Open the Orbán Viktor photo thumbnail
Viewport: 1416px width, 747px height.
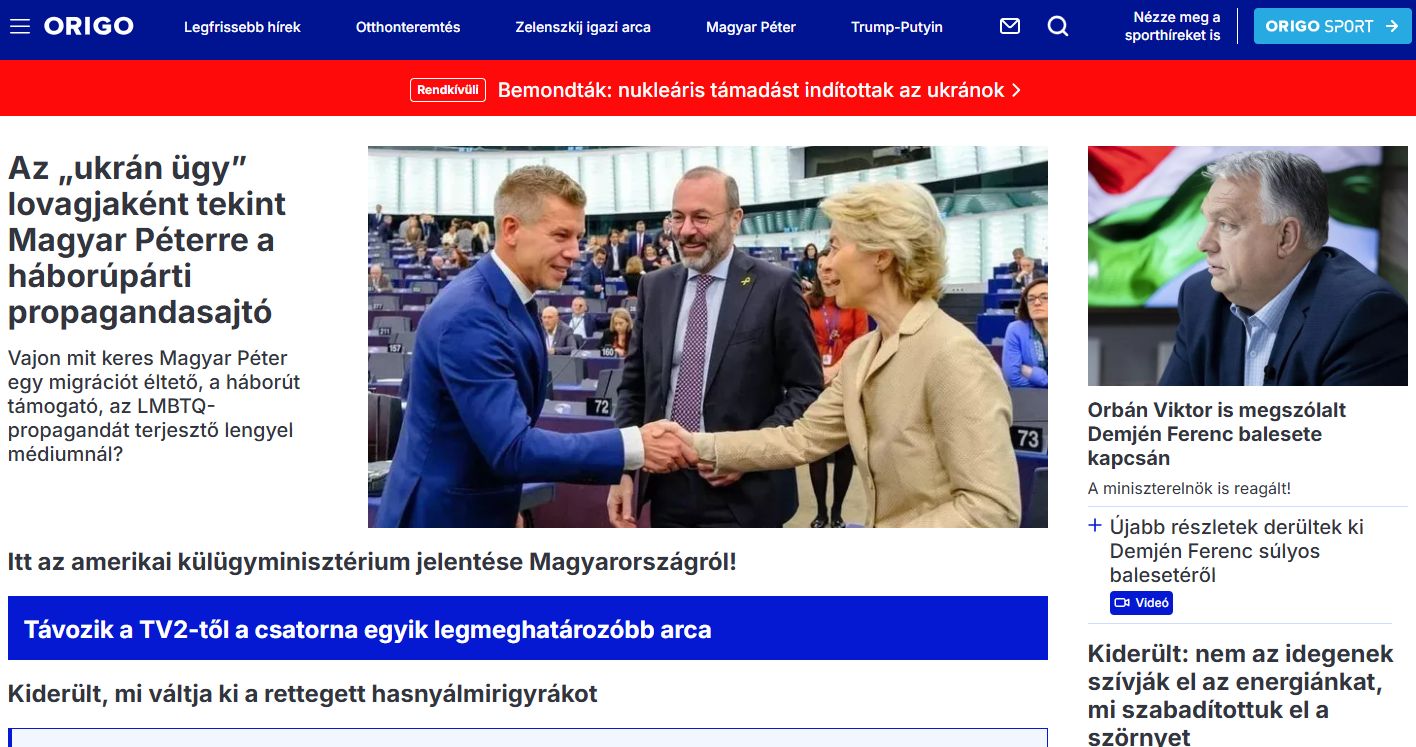[x=1248, y=266]
